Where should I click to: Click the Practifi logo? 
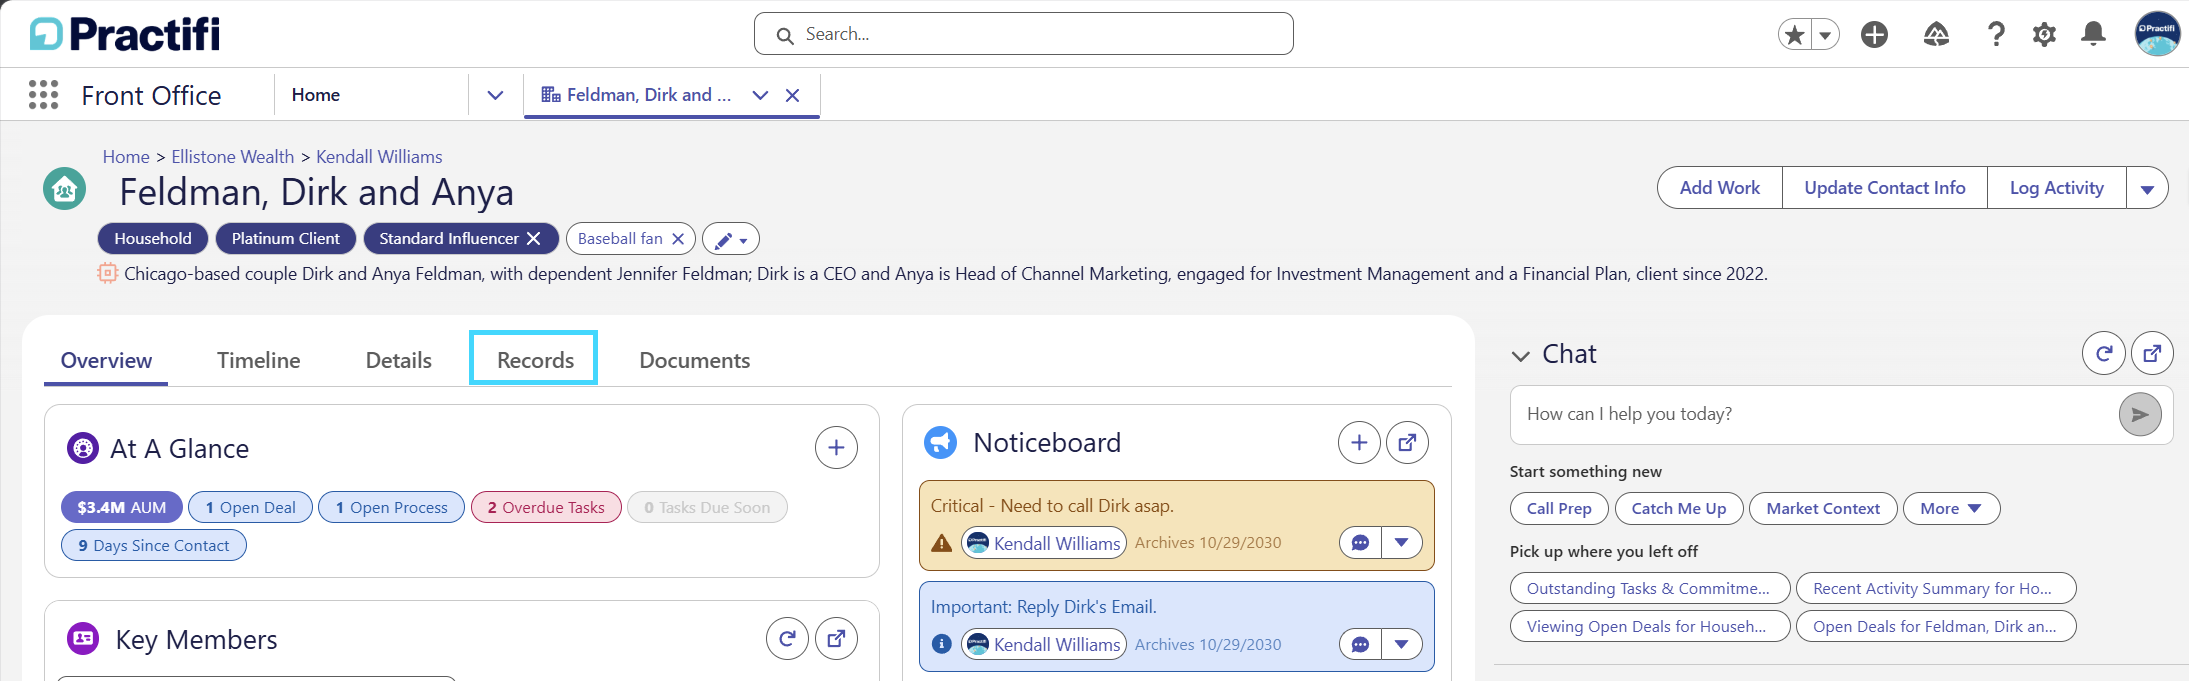tap(125, 34)
